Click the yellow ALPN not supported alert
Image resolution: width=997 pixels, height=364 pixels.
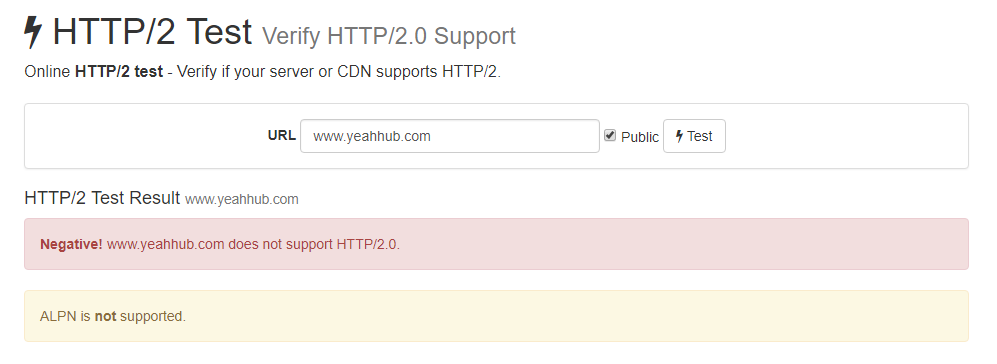click(496, 316)
